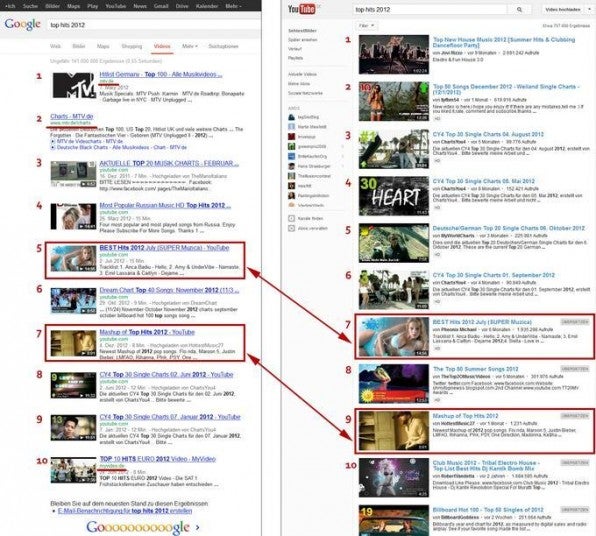The width and height of the screenshot is (596, 536).
Task: Click 'Kanäle finden' plus icon in sidebar
Action: point(292,219)
